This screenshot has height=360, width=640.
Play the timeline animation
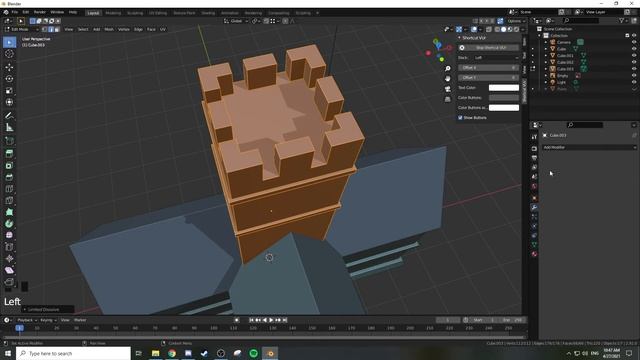point(271,320)
